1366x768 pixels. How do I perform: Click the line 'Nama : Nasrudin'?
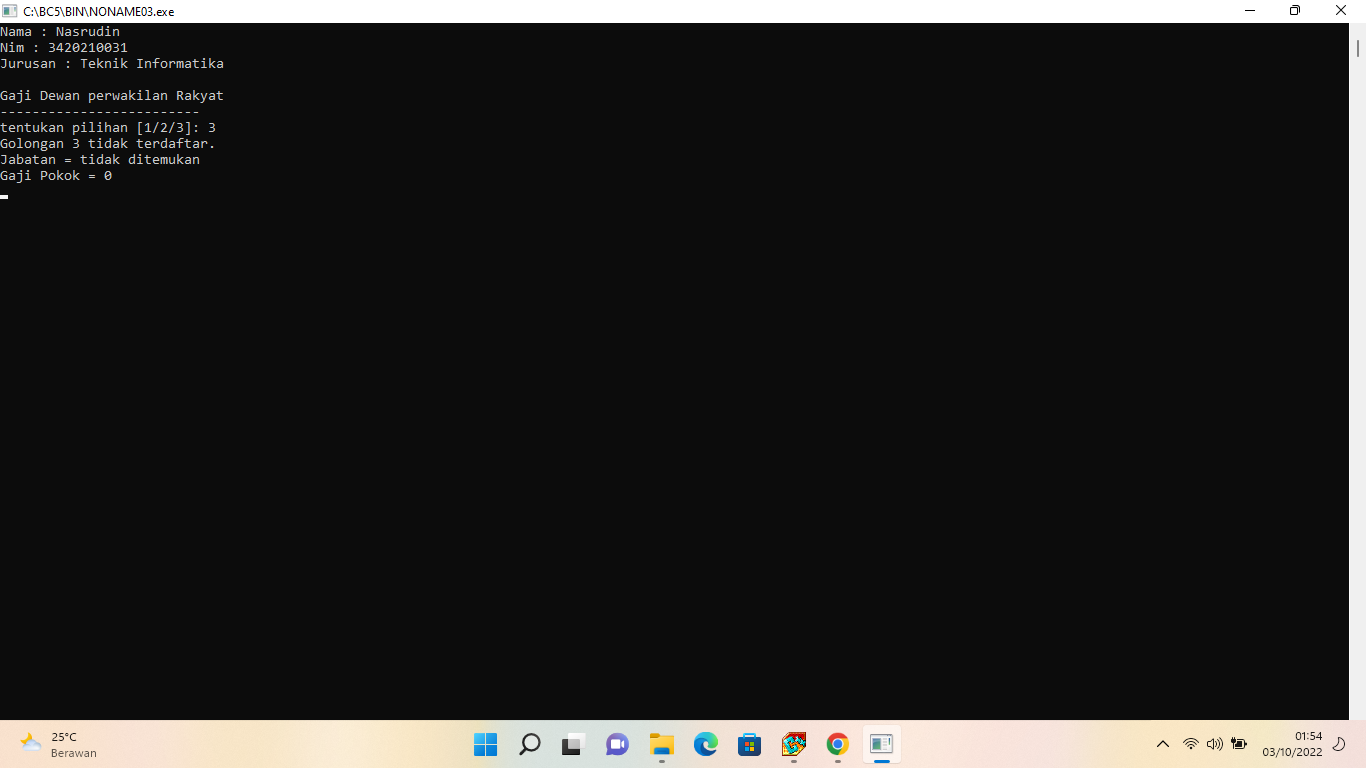60,32
